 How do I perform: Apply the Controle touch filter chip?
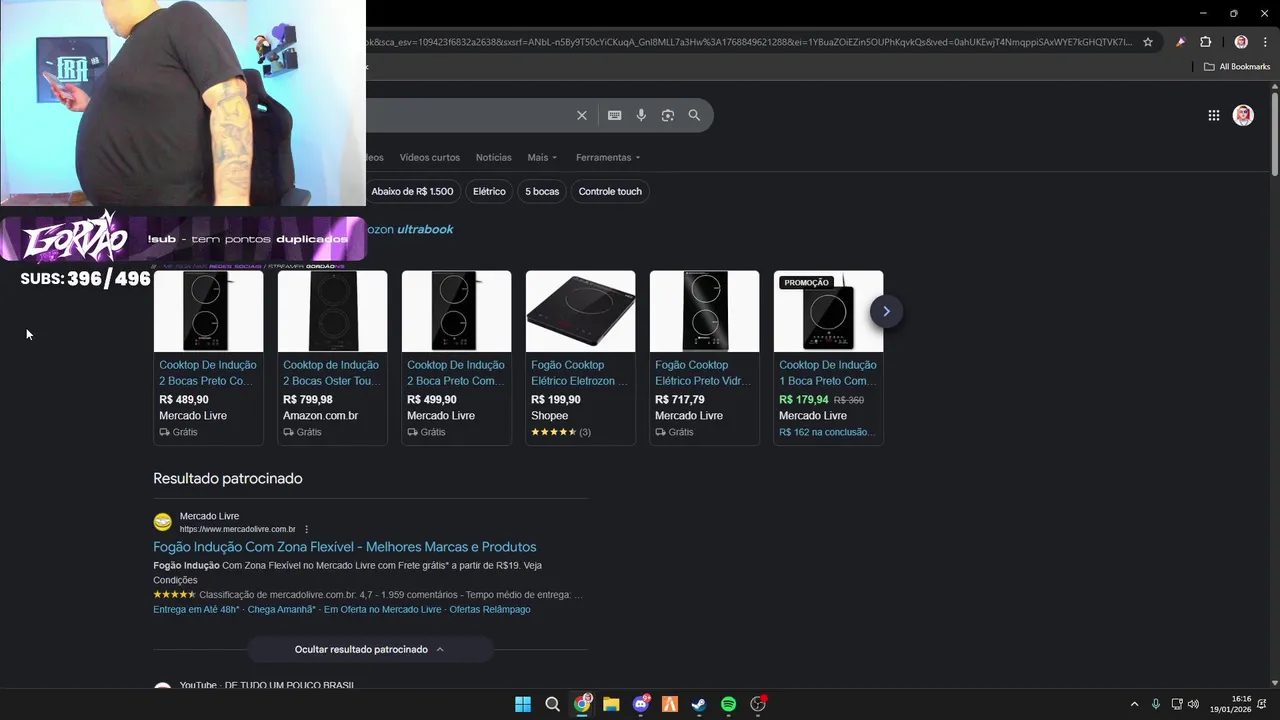point(610,191)
